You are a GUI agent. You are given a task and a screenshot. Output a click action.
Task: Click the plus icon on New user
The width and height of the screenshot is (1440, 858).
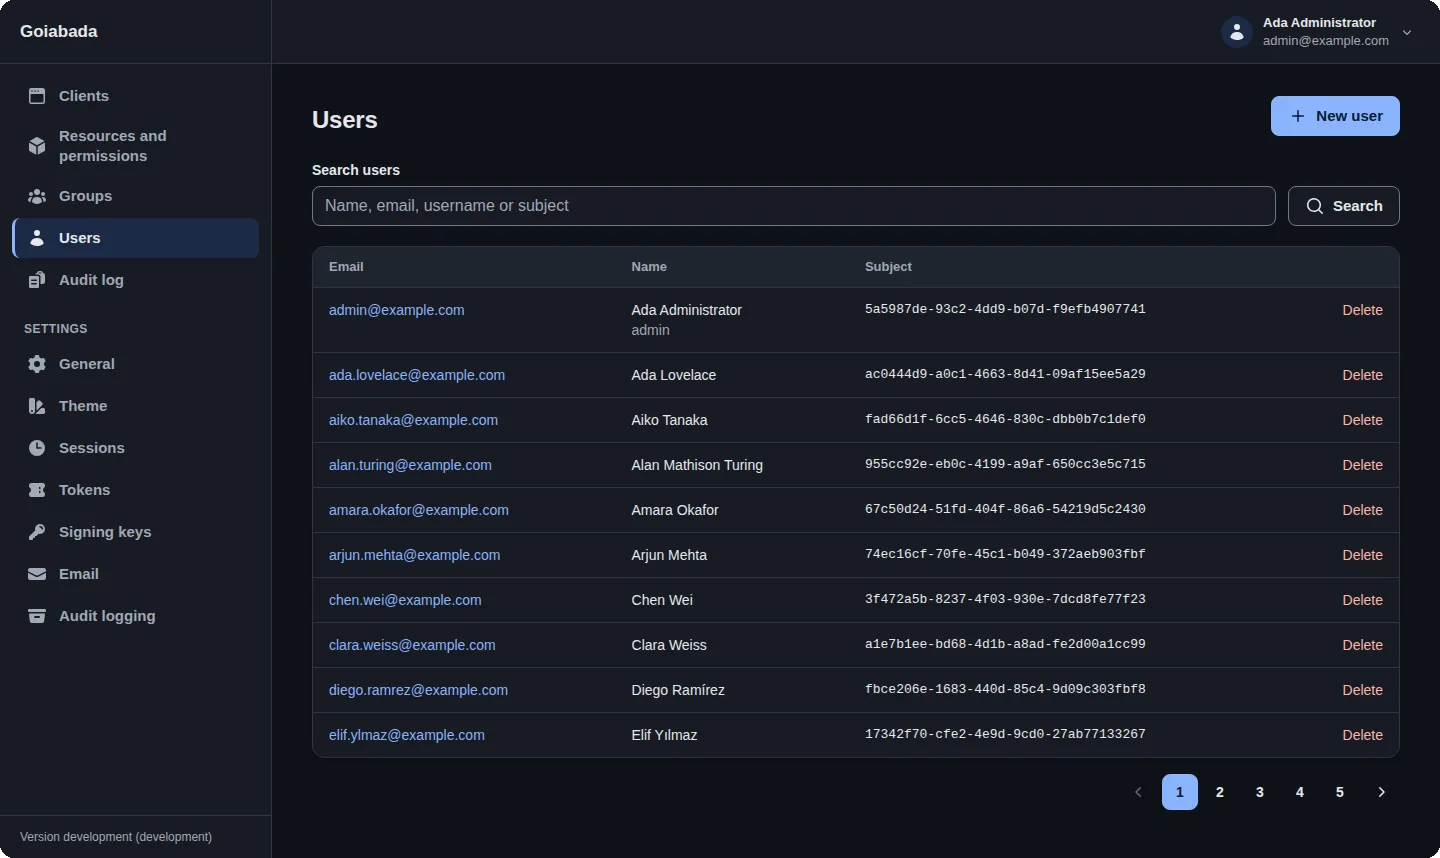tap(1298, 116)
